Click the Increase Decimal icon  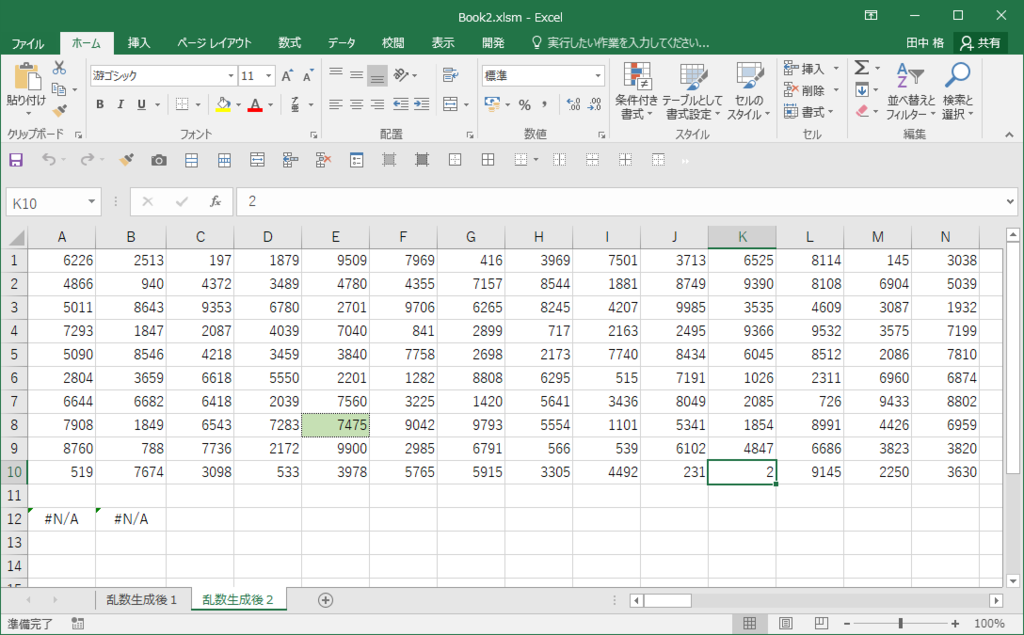pos(573,105)
